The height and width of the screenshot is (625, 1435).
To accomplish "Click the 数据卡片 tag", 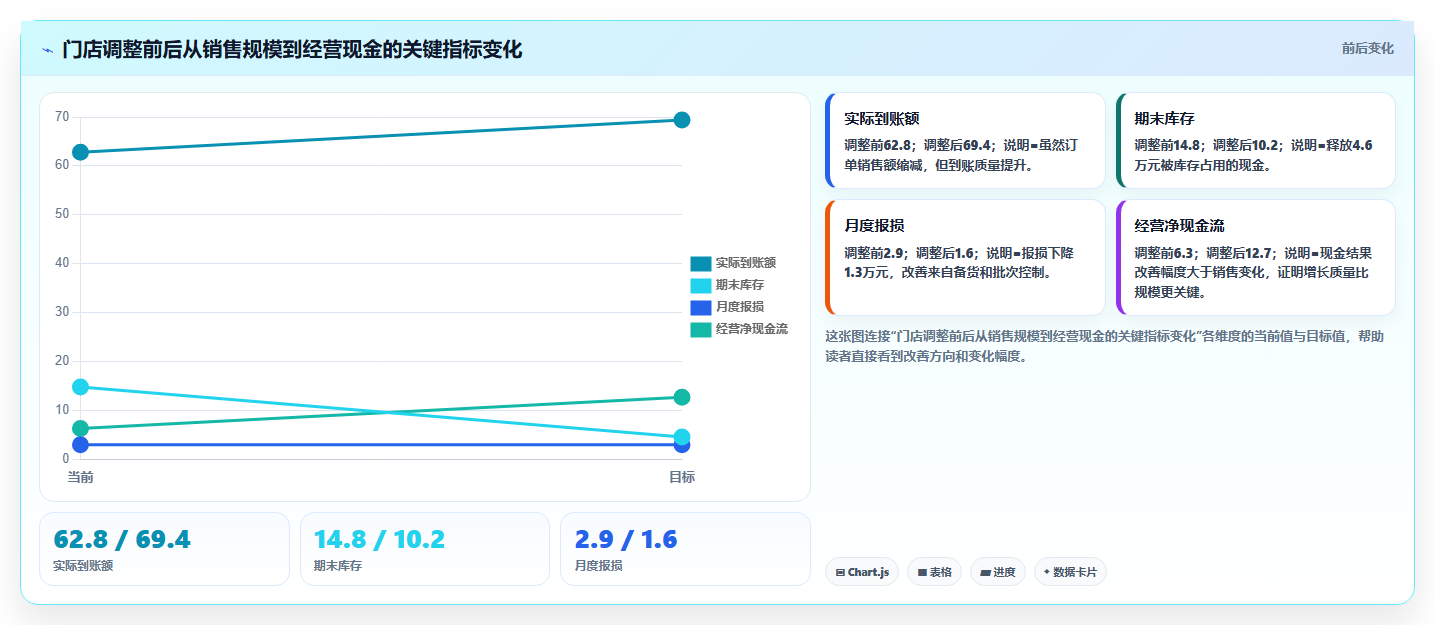I will [1070, 572].
